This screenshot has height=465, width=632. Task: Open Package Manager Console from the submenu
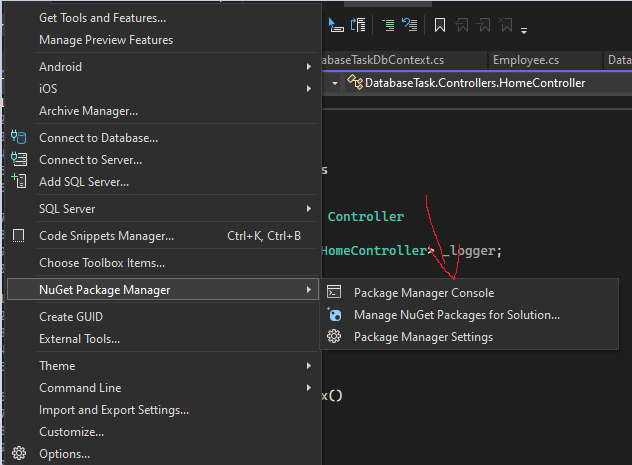point(423,293)
